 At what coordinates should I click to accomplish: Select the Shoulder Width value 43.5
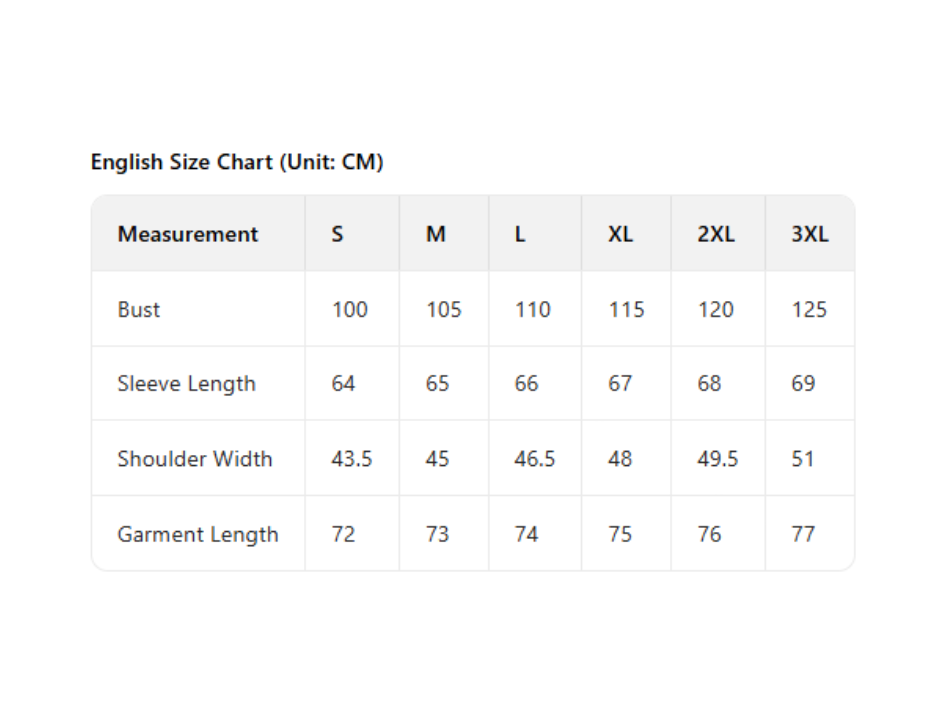coord(352,459)
